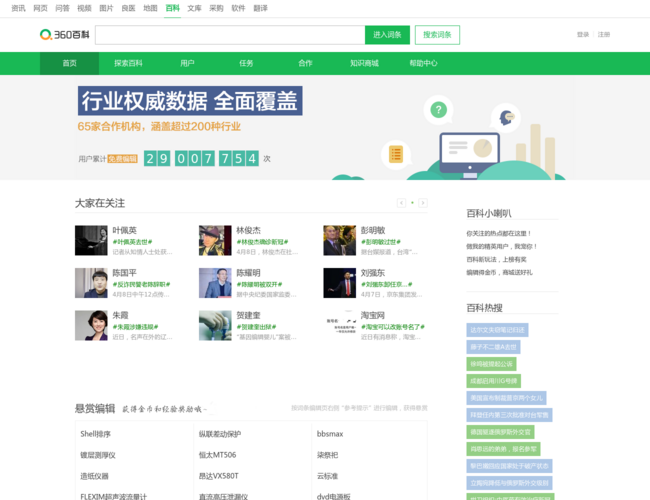The width and height of the screenshot is (650, 500).
Task: Show next page of 大家在关注 carousel
Action: (x=423, y=203)
